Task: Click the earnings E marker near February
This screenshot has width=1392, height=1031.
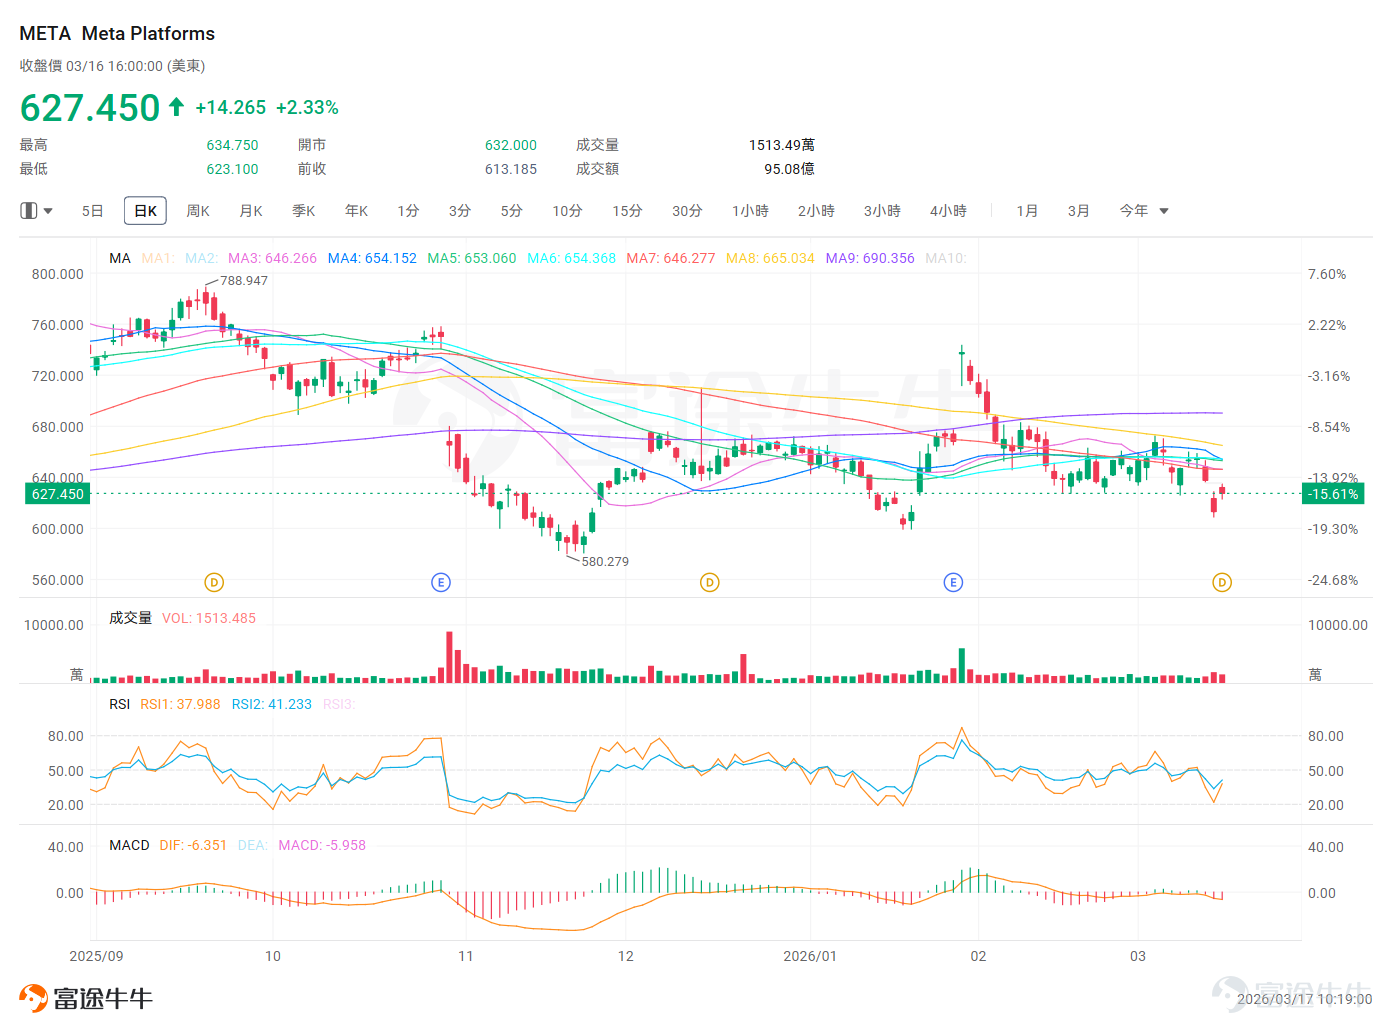Action: point(954,582)
